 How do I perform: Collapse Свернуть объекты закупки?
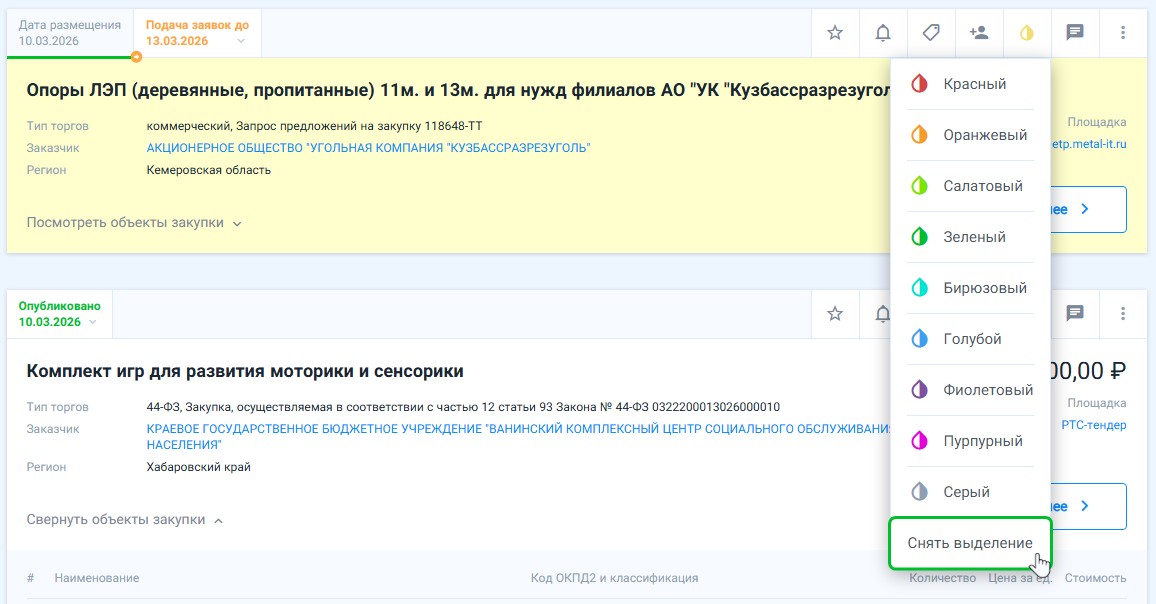coord(125,520)
